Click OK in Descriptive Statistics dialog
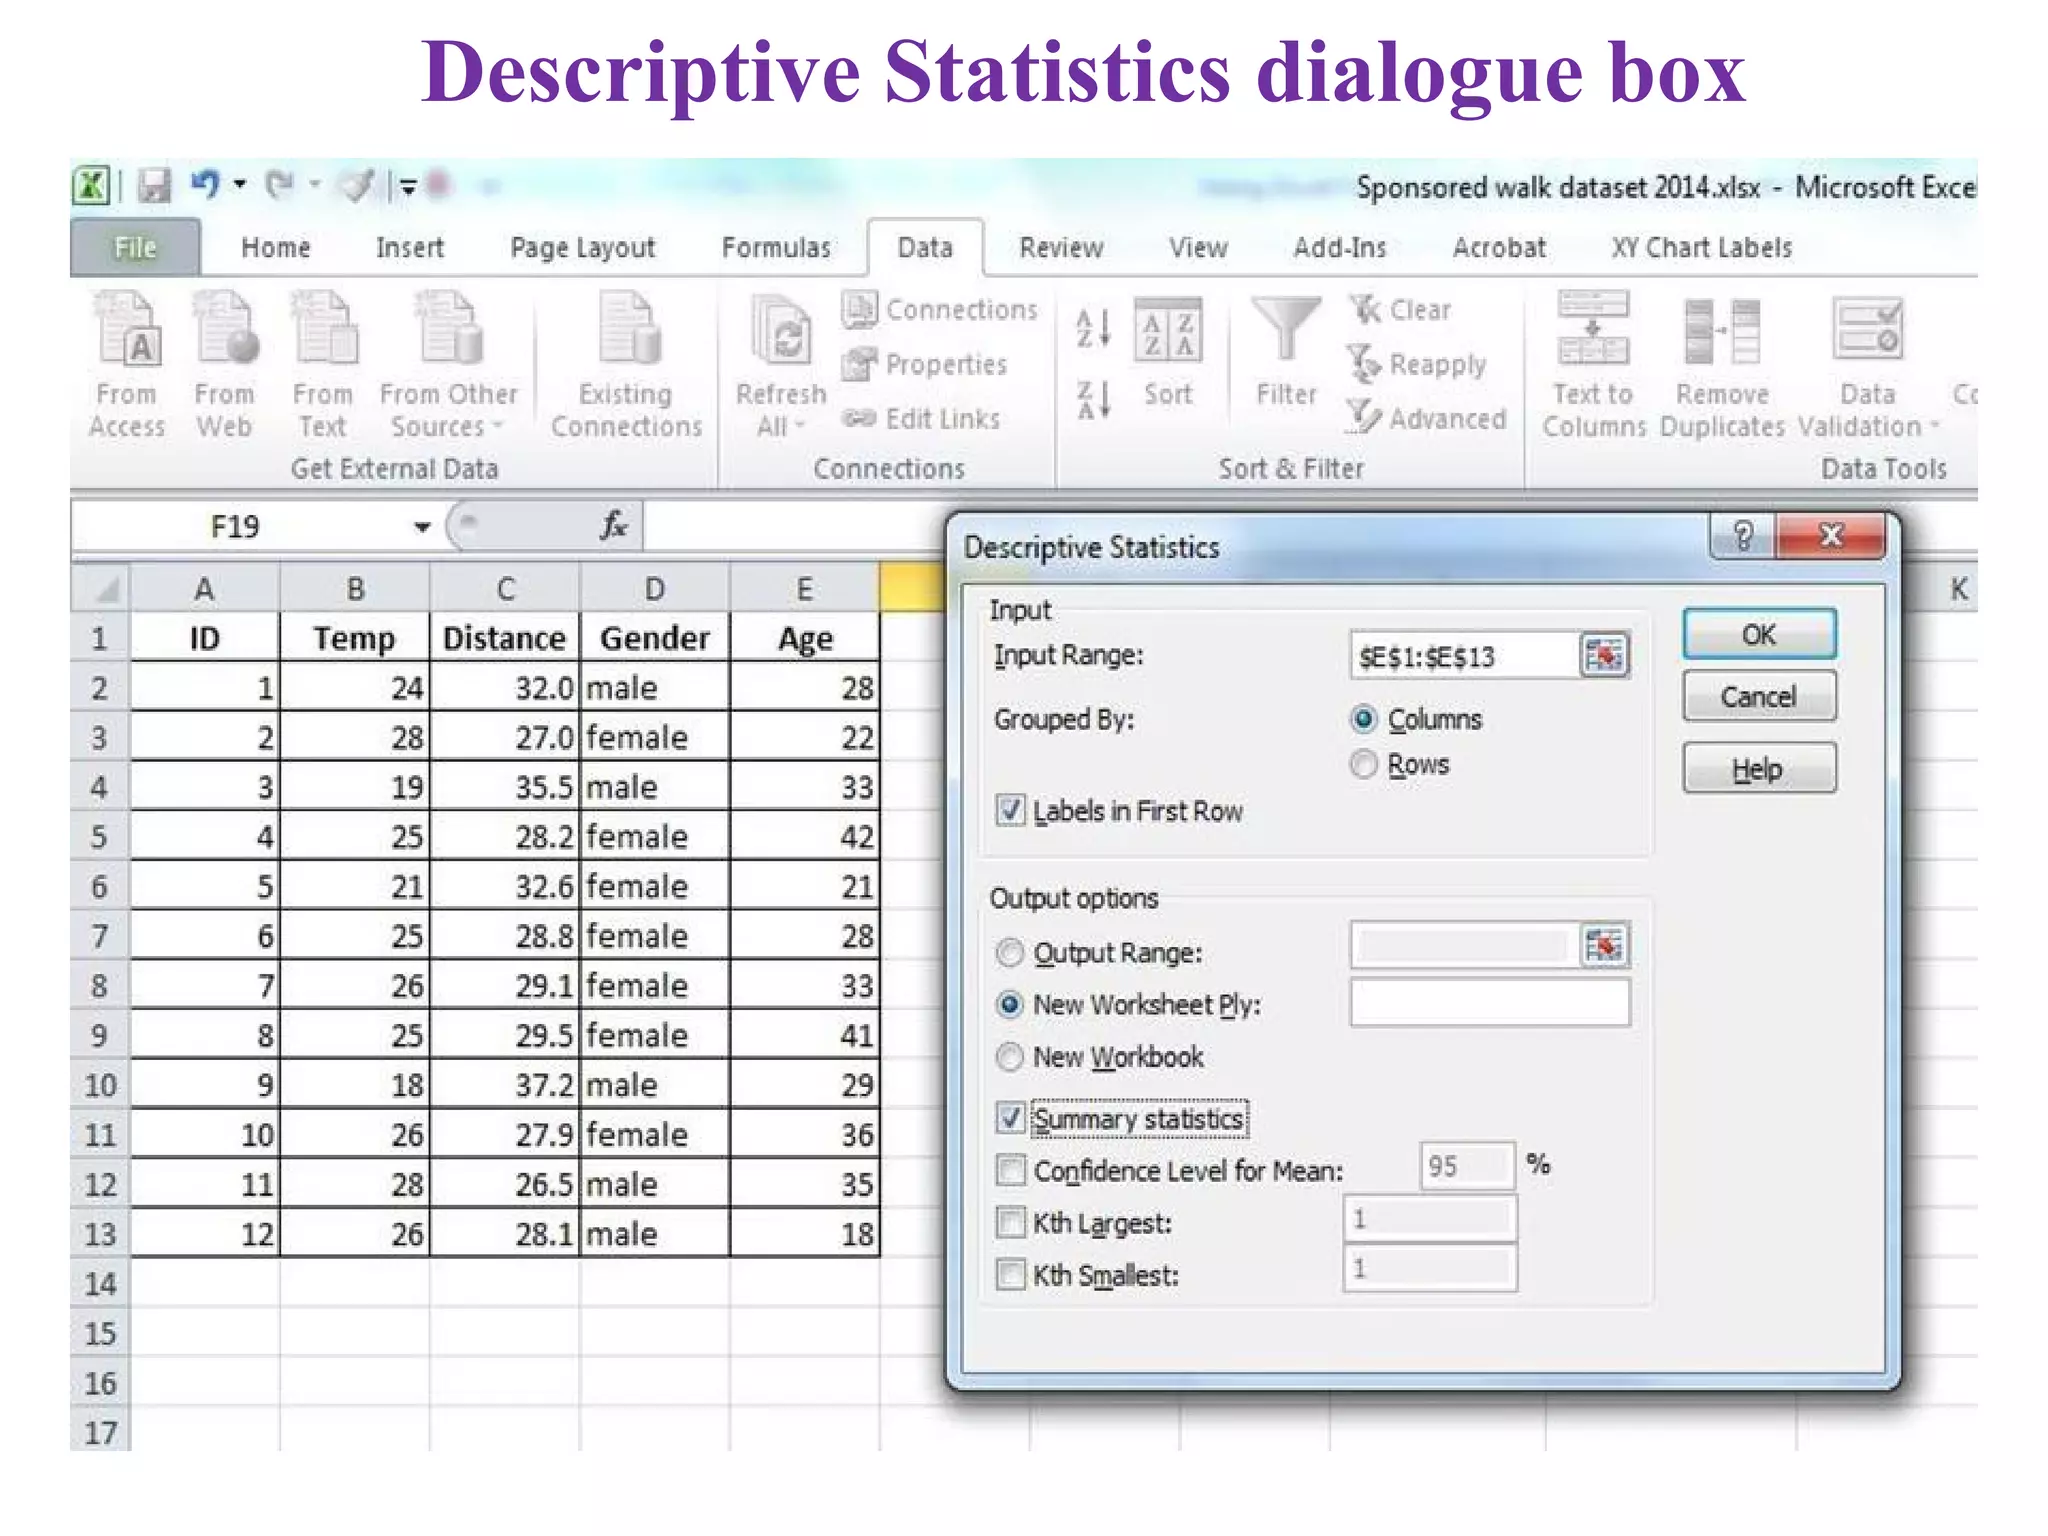2048x1536 pixels. (x=1759, y=634)
